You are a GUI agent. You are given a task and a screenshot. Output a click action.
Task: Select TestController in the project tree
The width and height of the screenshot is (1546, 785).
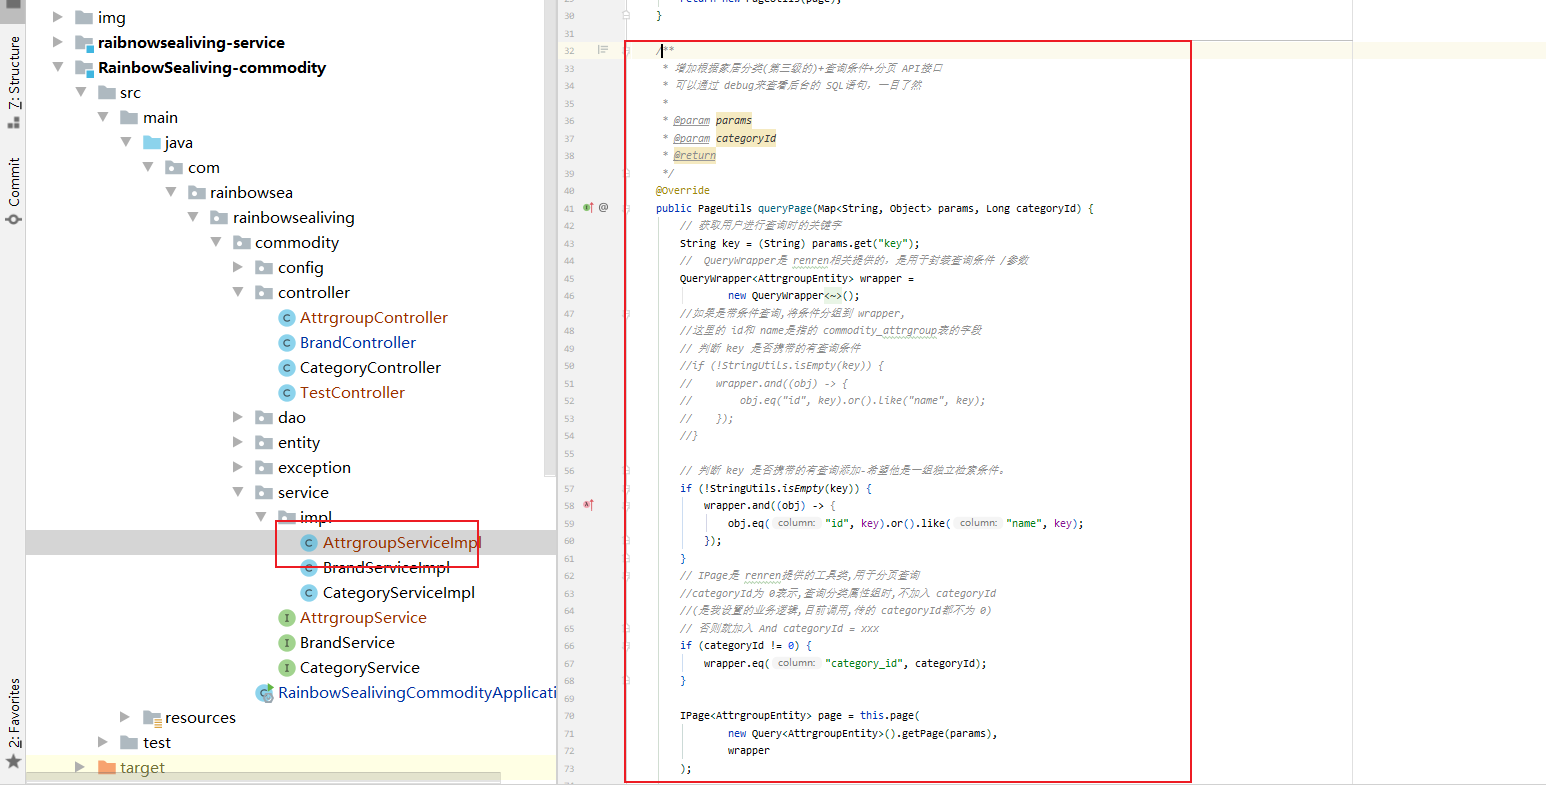(346, 392)
